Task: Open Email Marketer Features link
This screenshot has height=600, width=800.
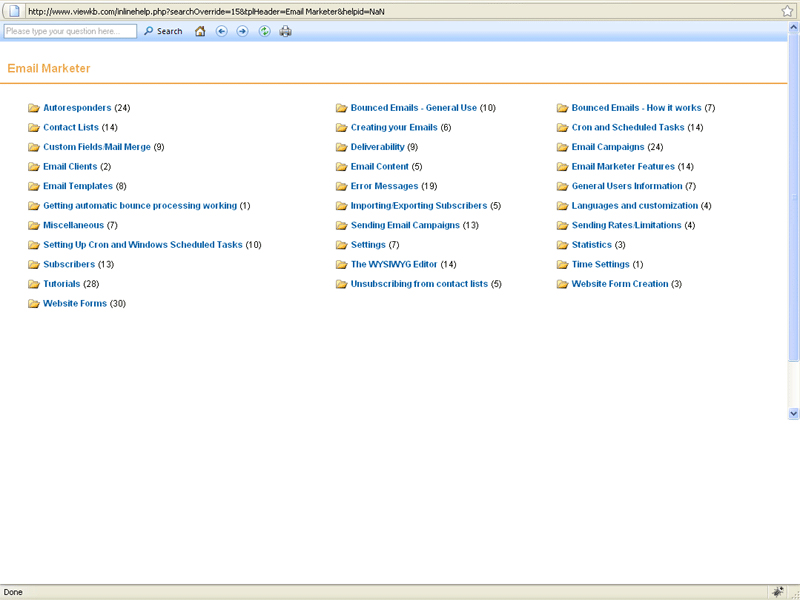Action: (623, 166)
